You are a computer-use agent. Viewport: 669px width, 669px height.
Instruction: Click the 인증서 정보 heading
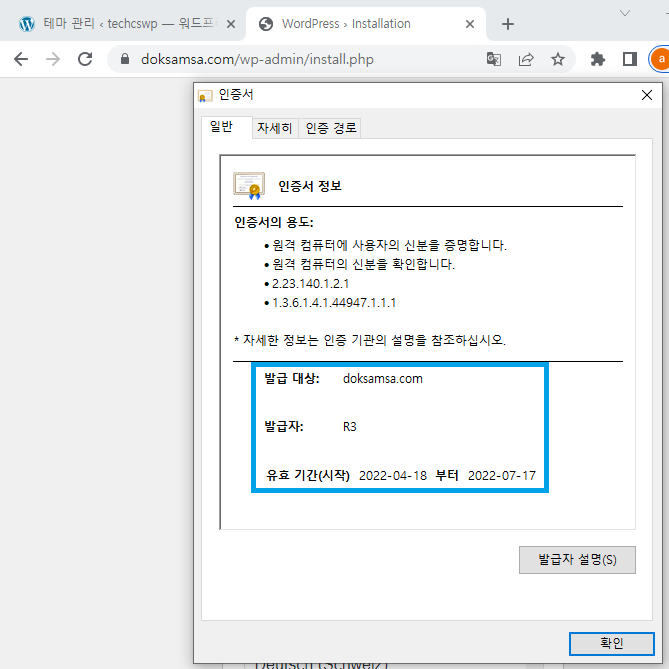click(x=310, y=186)
